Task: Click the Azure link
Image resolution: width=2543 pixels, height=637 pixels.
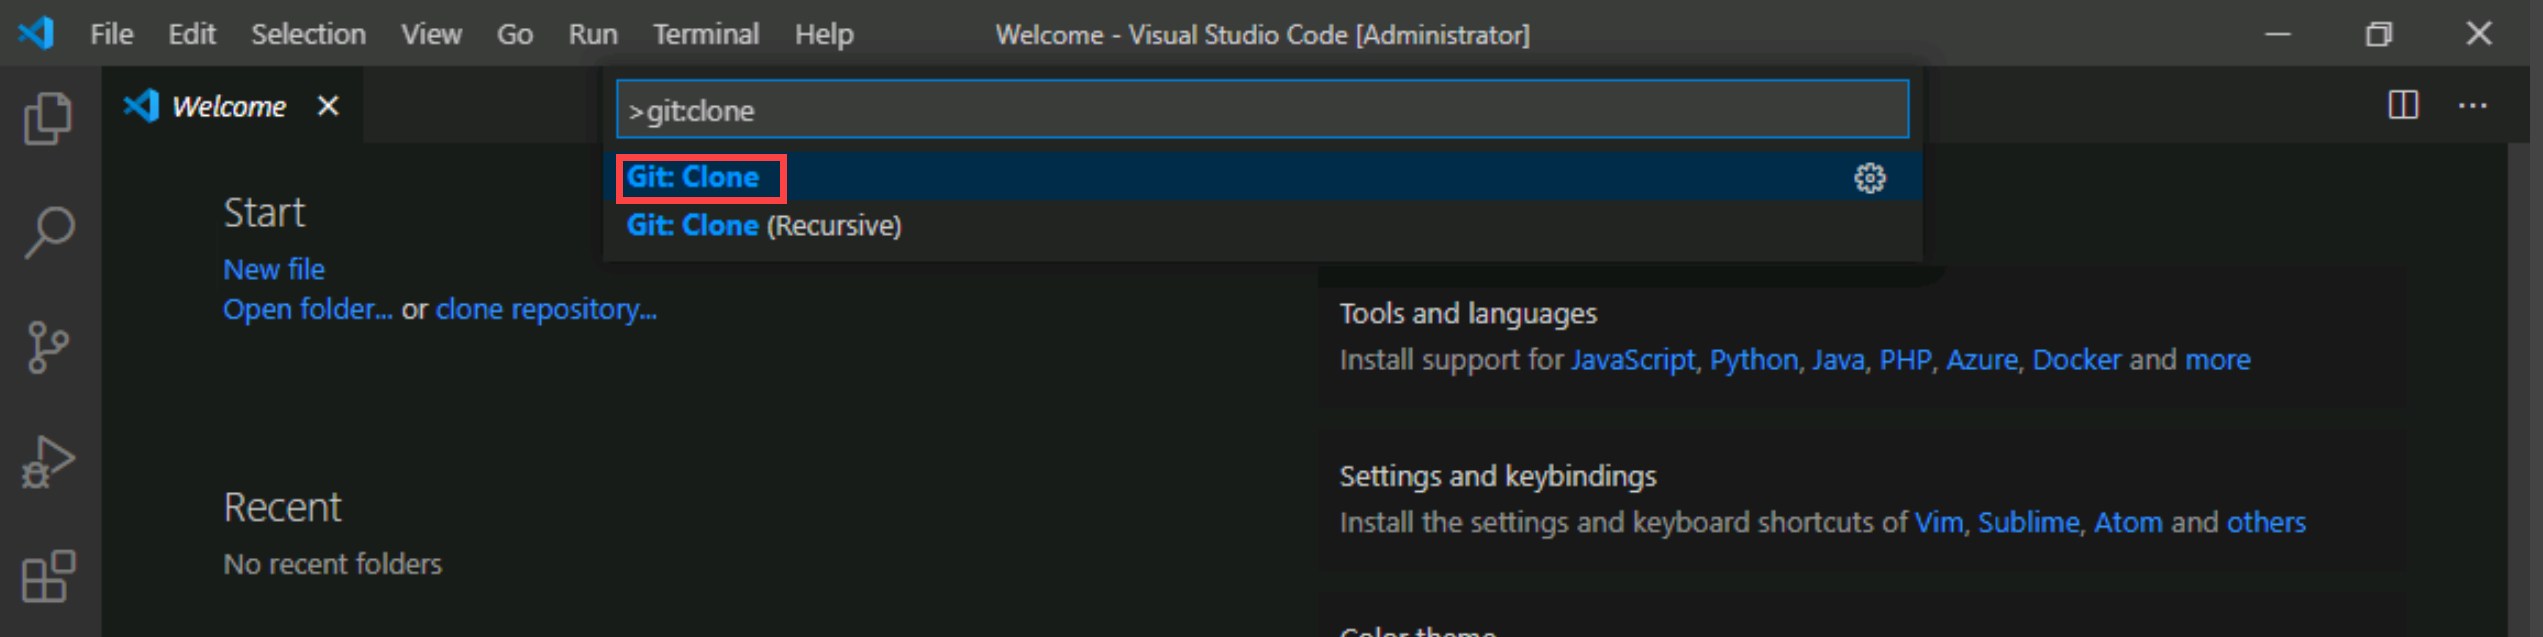Action: (1981, 359)
